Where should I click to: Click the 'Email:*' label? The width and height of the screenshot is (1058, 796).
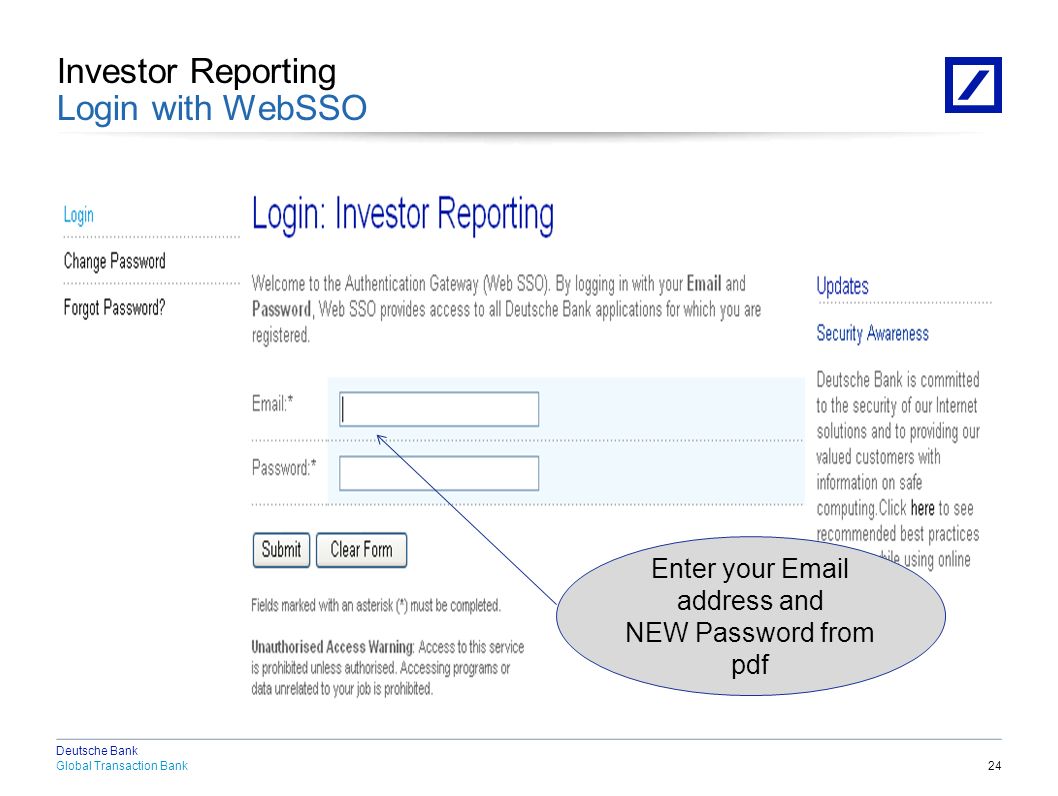coord(273,403)
